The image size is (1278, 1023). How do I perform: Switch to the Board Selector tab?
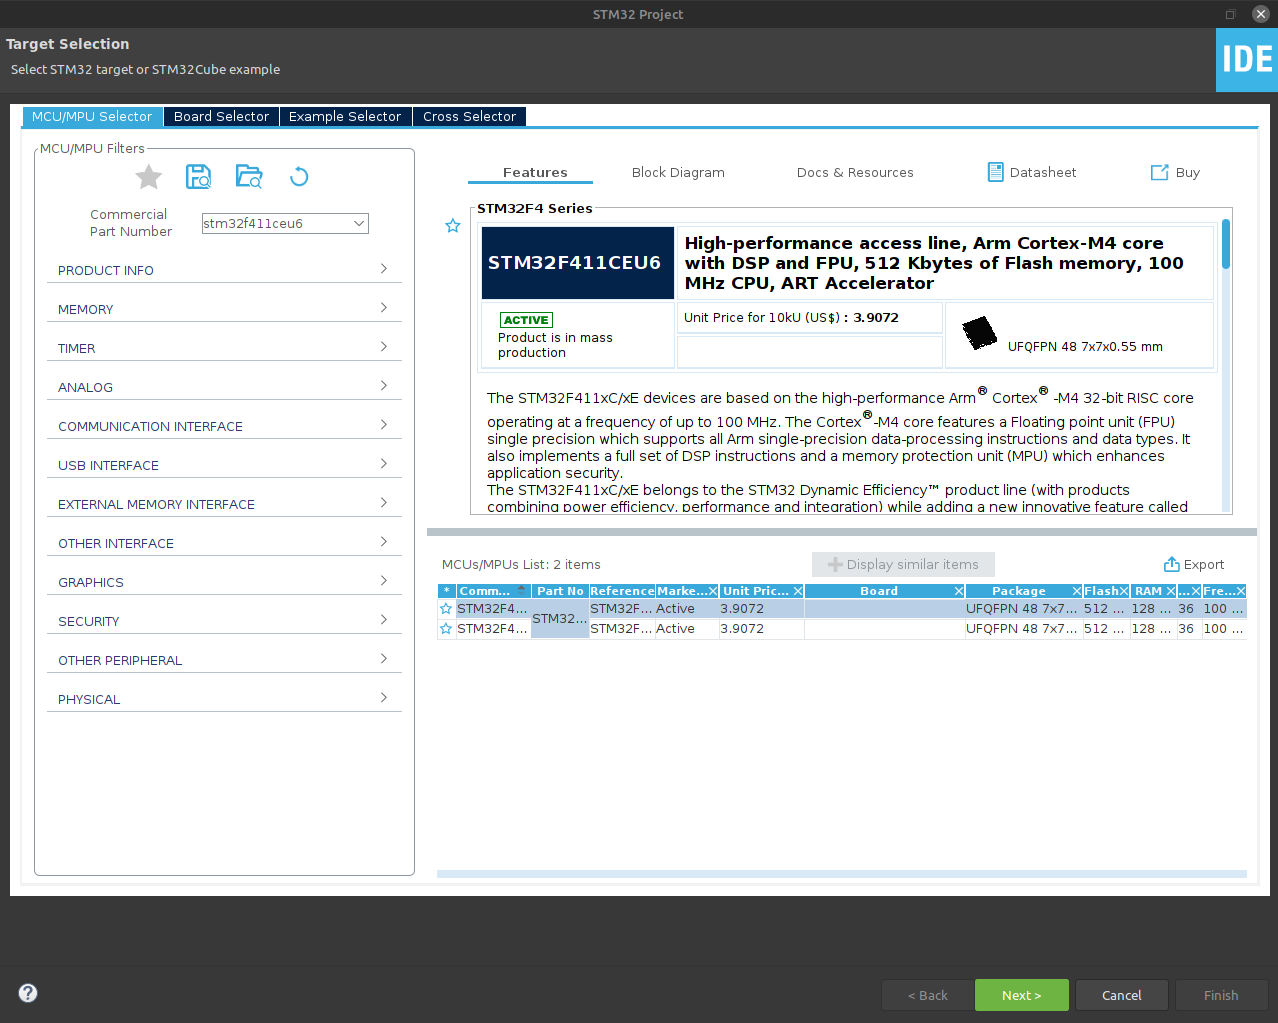click(221, 116)
